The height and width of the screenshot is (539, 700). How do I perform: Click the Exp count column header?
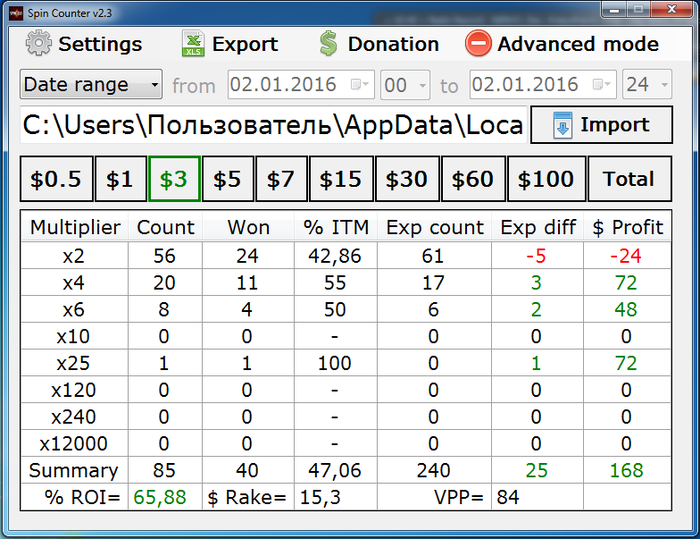434,227
